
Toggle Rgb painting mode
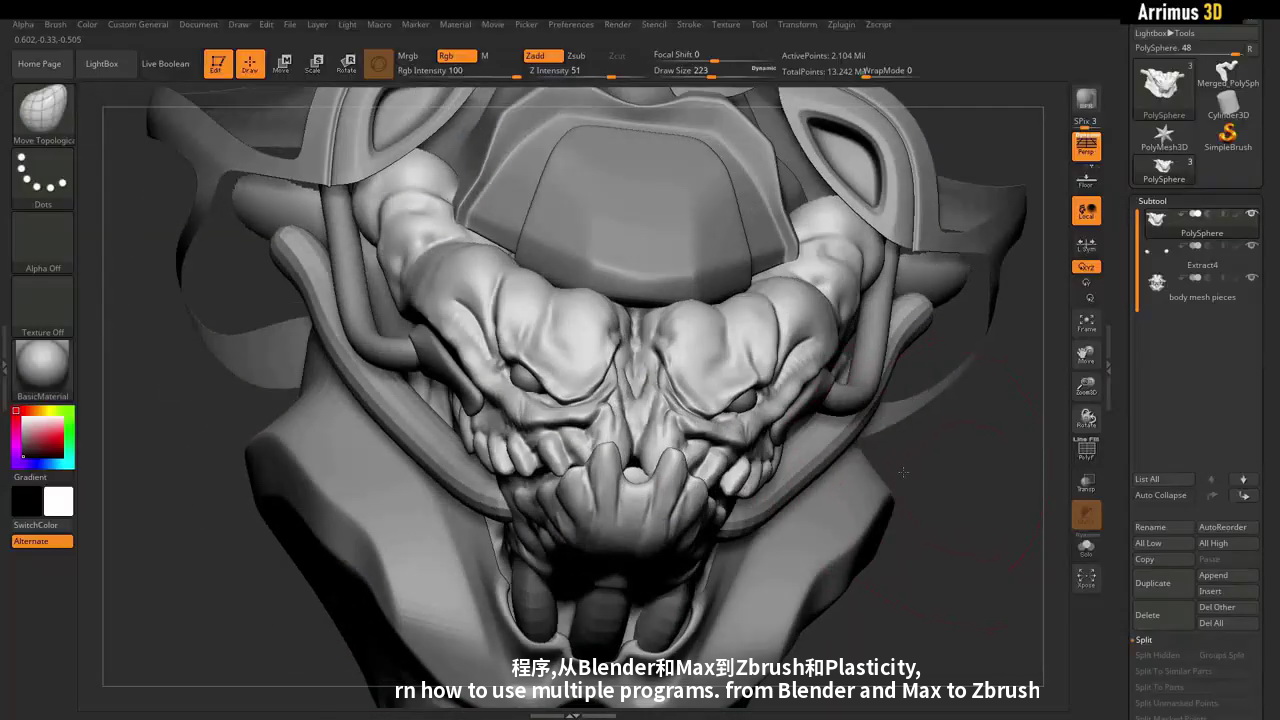coord(456,56)
